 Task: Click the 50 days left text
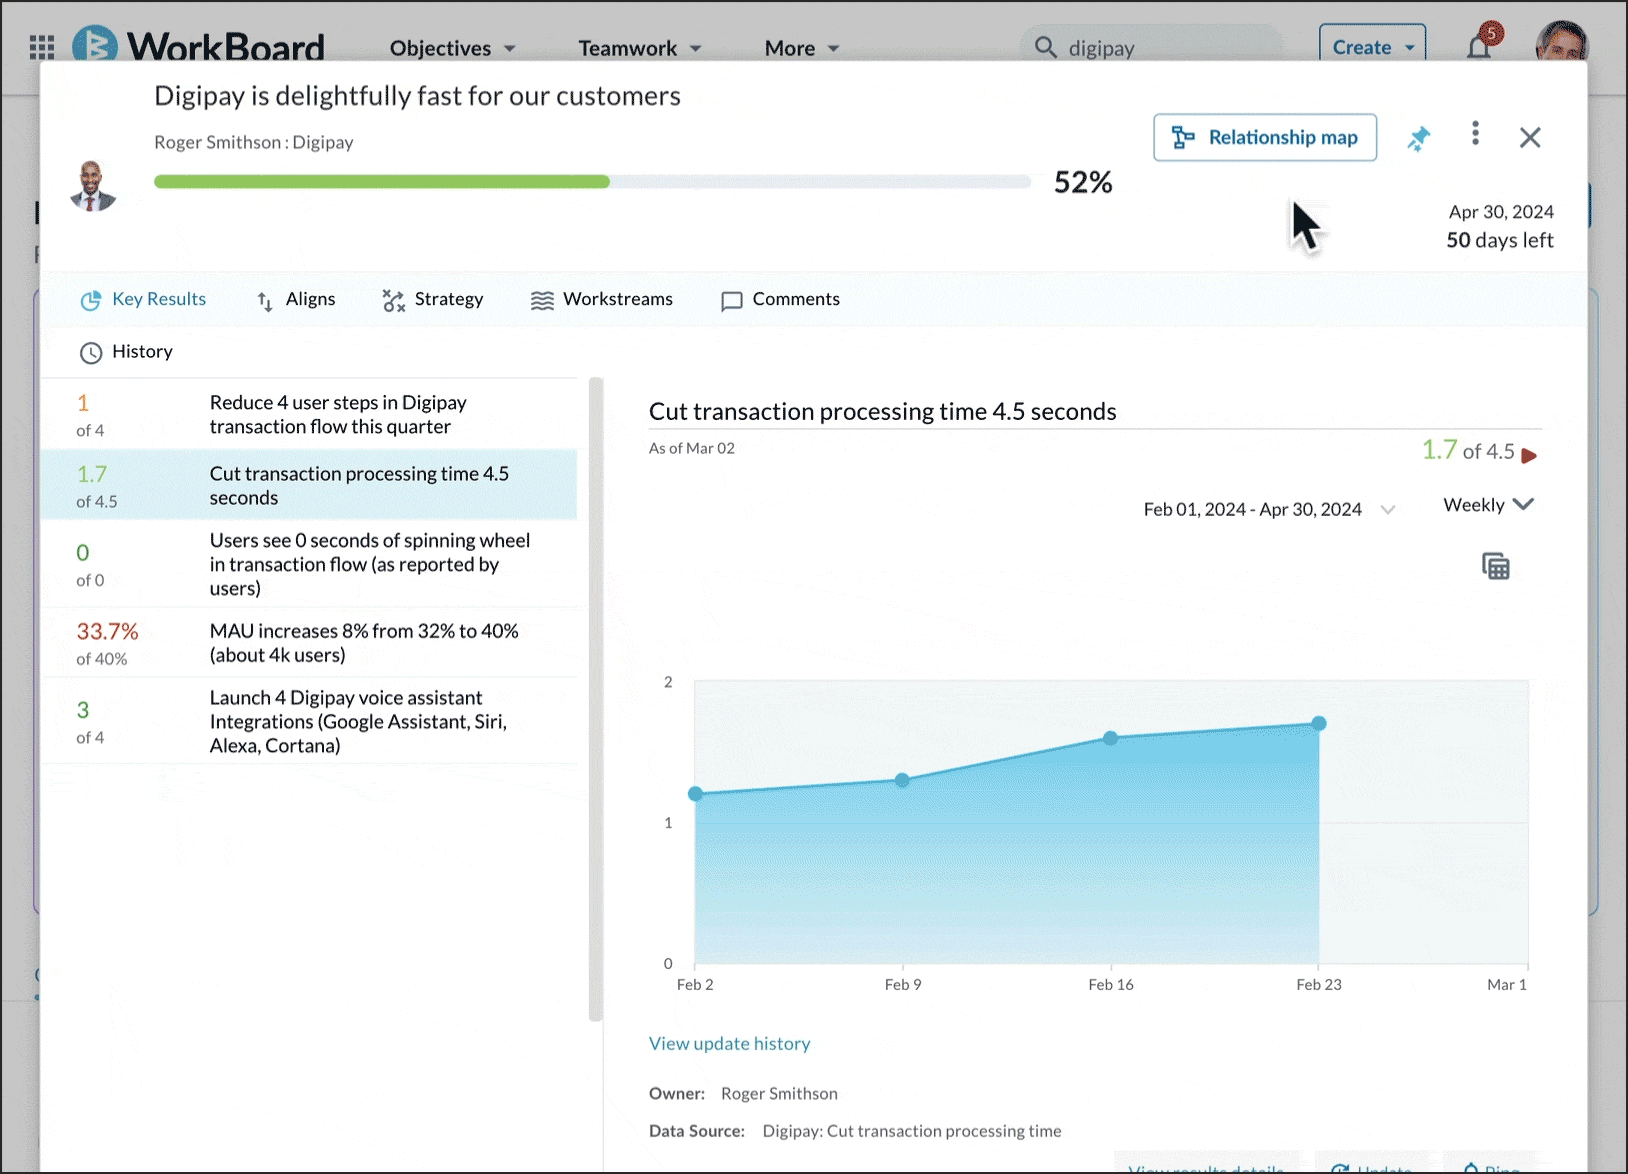click(1499, 240)
